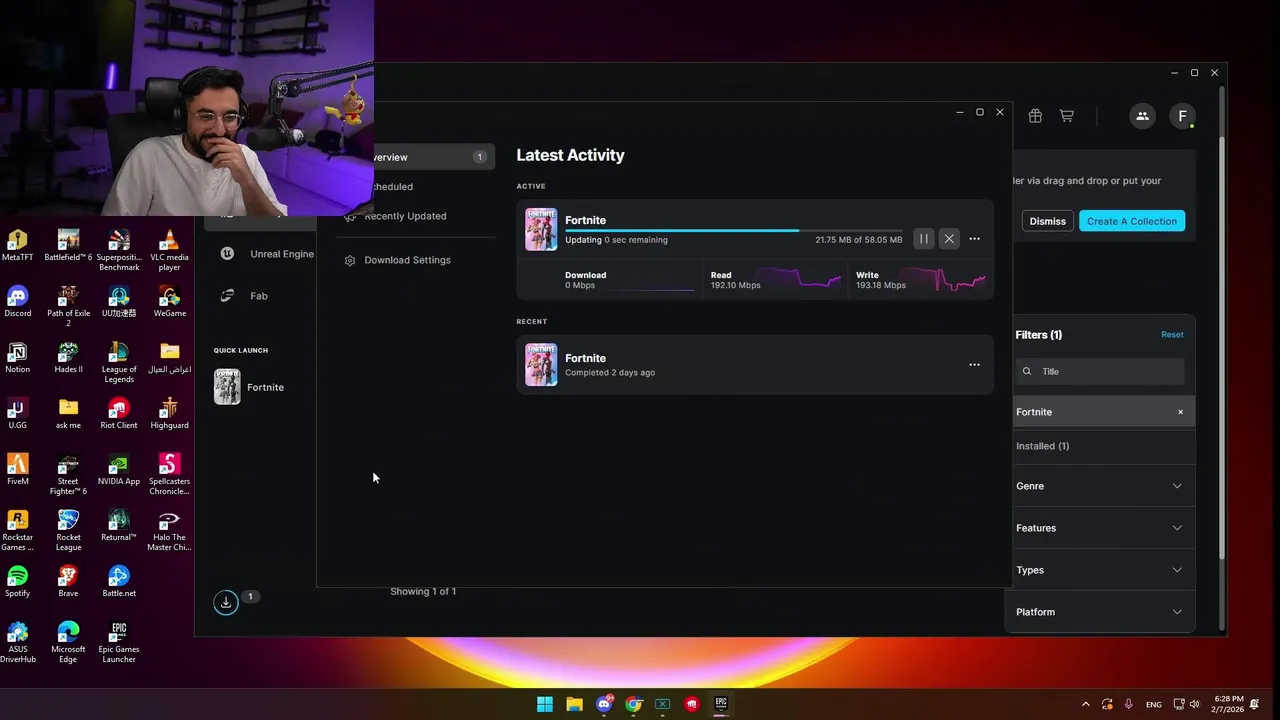Viewport: 1280px width, 720px height.
Task: Select the Notion desktop icon
Action: coord(17,357)
